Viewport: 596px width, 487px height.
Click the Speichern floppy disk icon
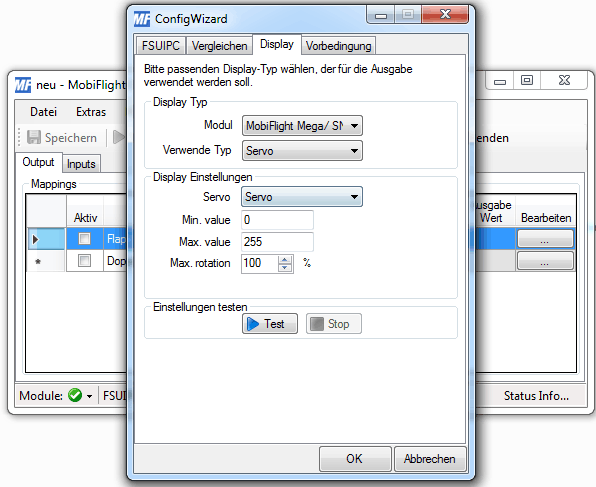click(x=34, y=137)
